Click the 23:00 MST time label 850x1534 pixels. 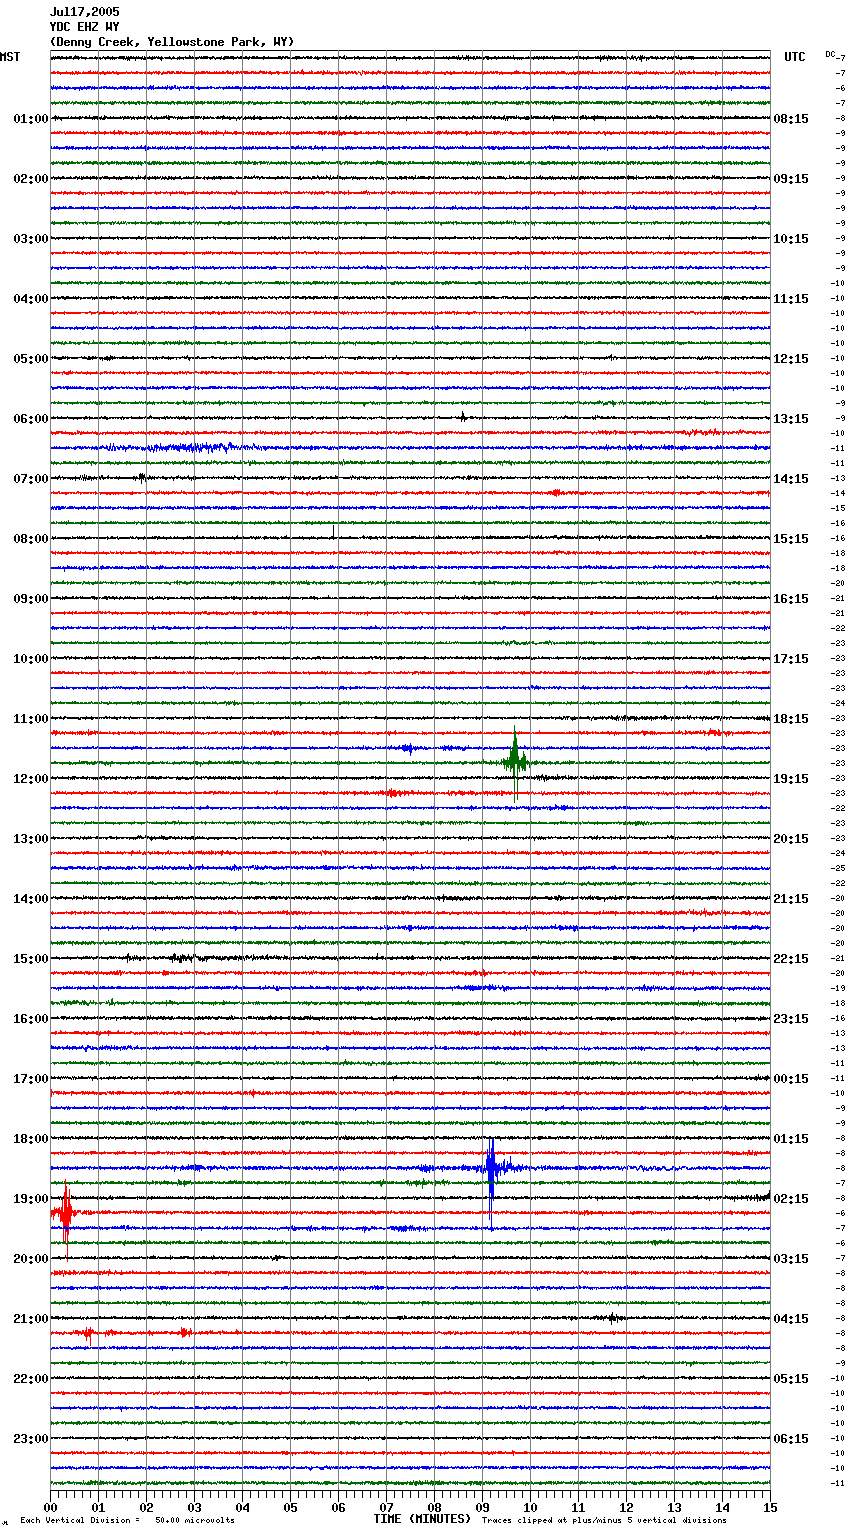point(31,1439)
